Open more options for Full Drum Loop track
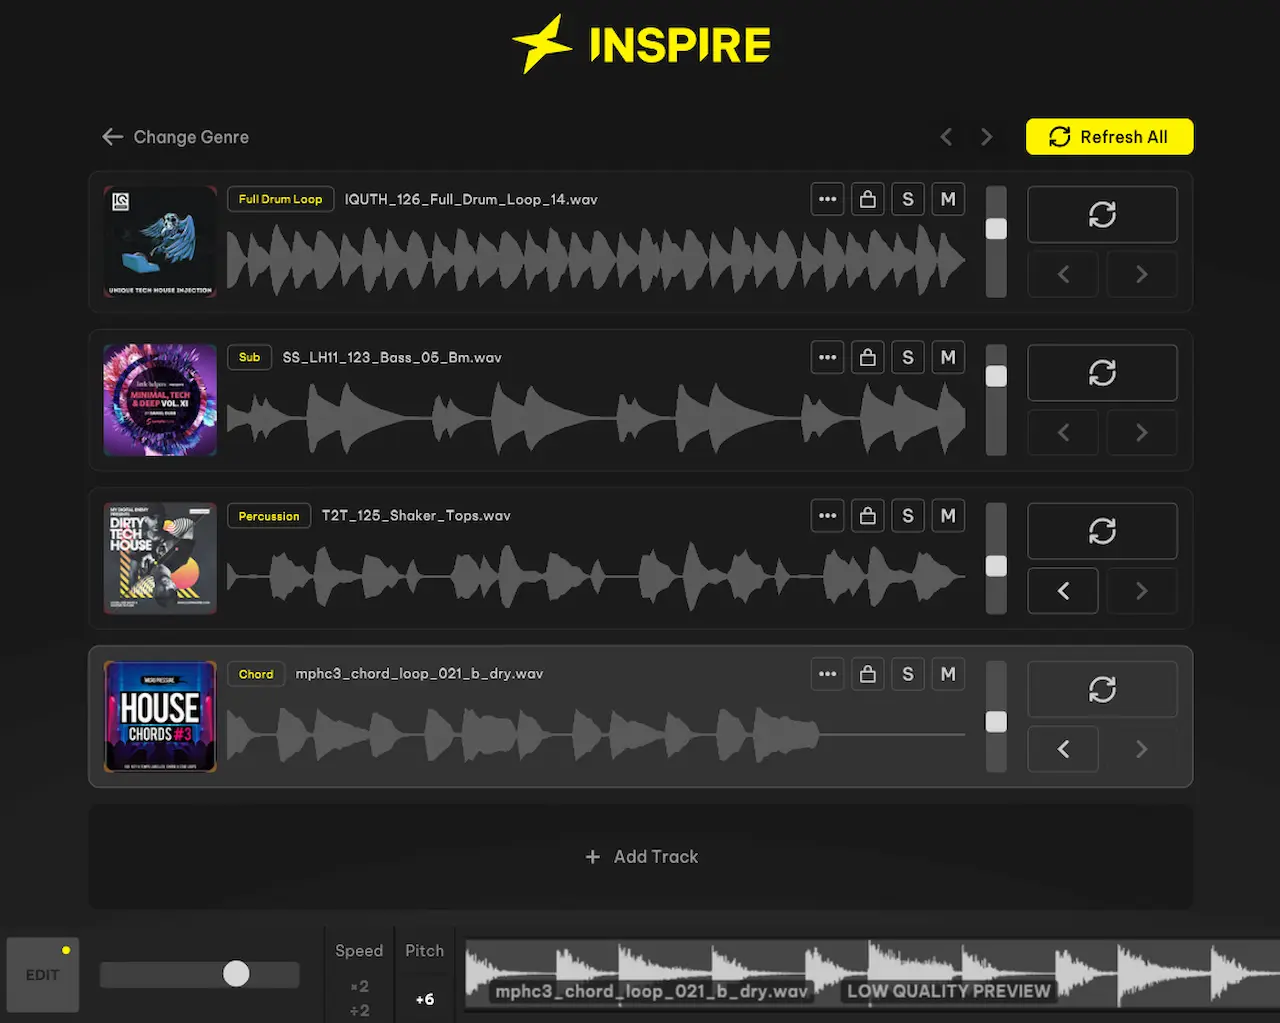Viewport: 1280px width, 1023px height. pos(827,199)
